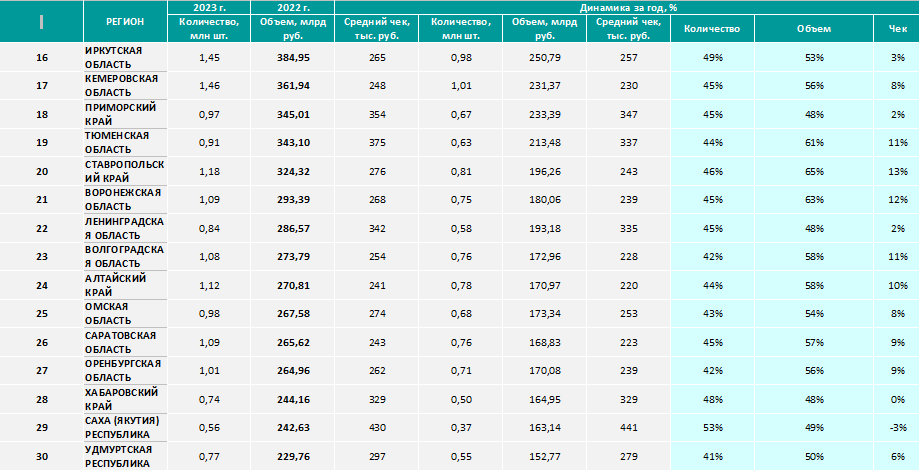This screenshot has width=919, height=470.
Task: Click the average check value '441'
Action: tap(629, 428)
